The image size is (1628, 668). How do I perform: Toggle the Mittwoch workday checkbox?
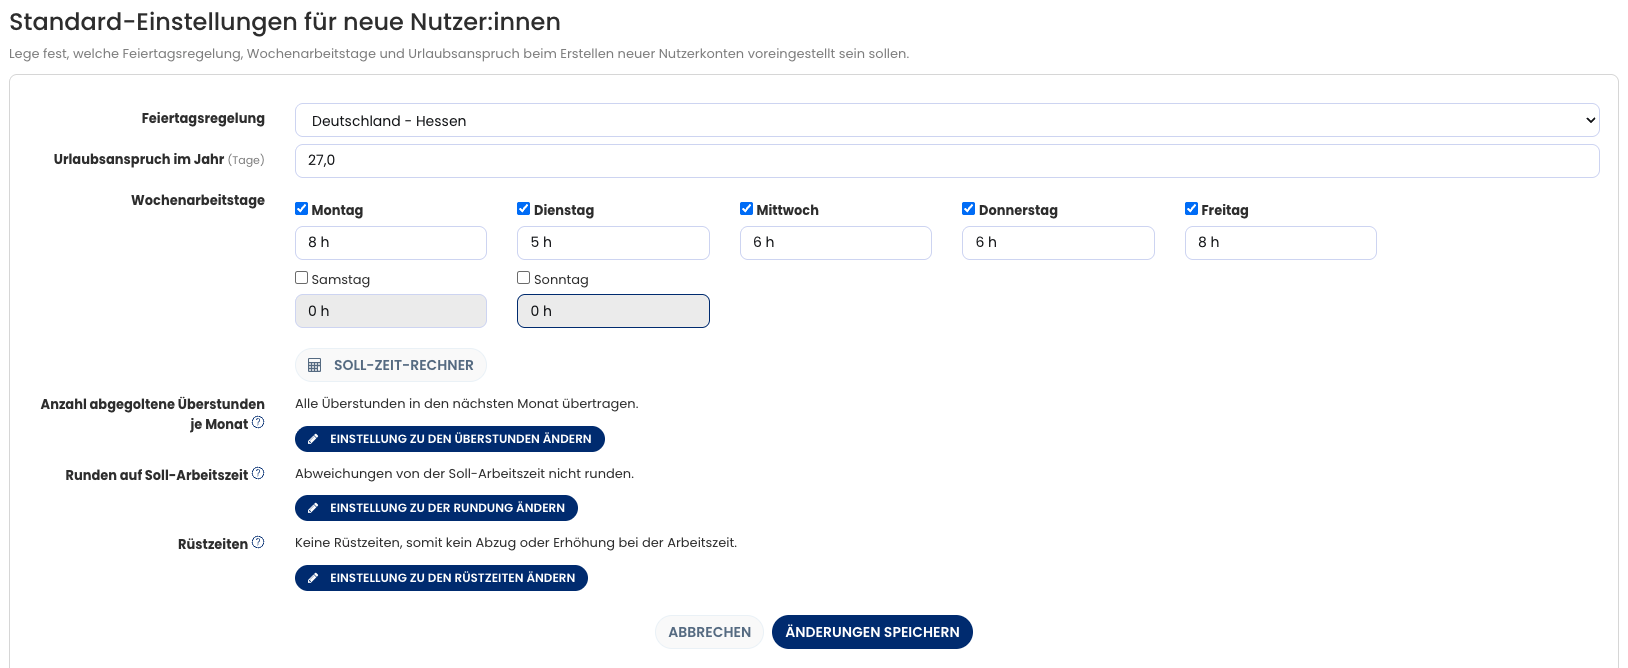pos(746,209)
